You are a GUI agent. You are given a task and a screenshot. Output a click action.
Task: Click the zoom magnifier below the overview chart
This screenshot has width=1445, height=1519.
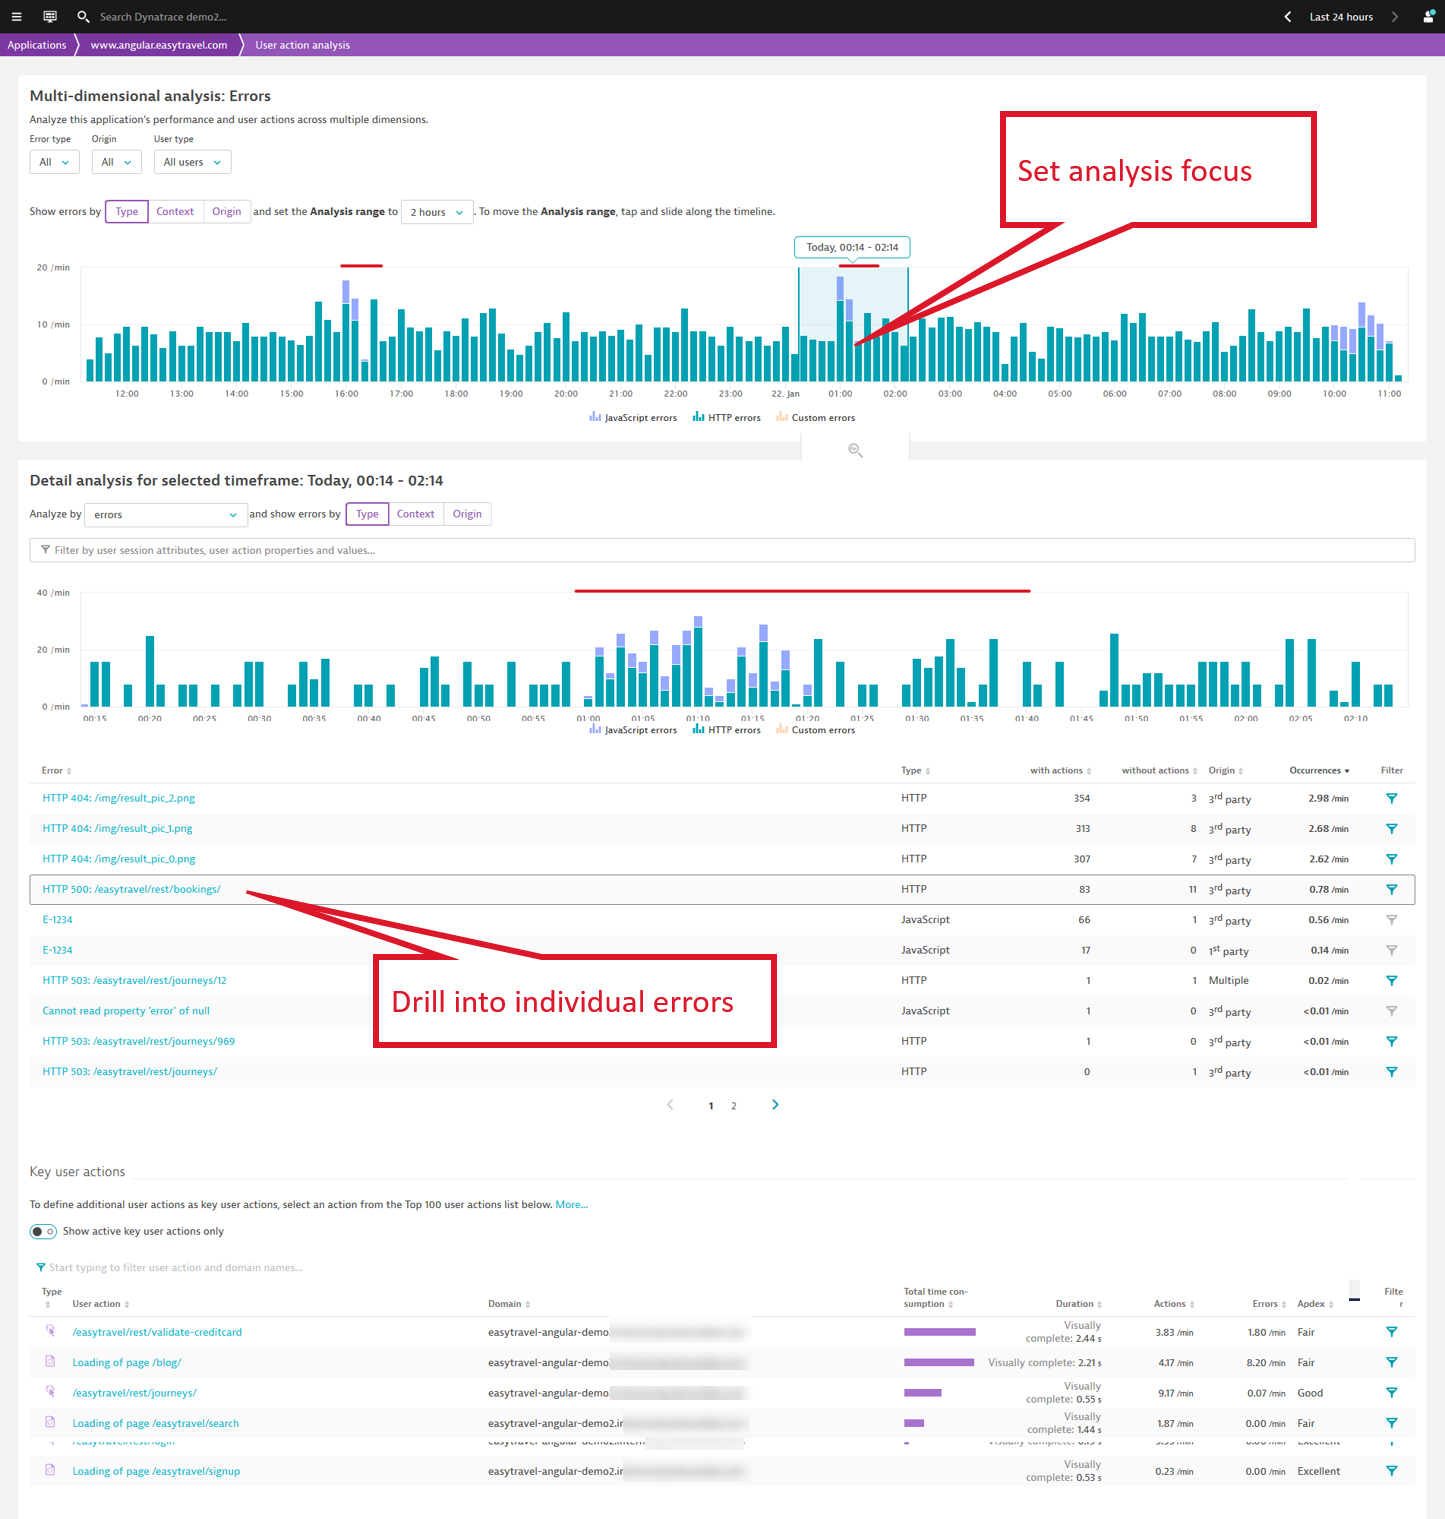(x=855, y=450)
